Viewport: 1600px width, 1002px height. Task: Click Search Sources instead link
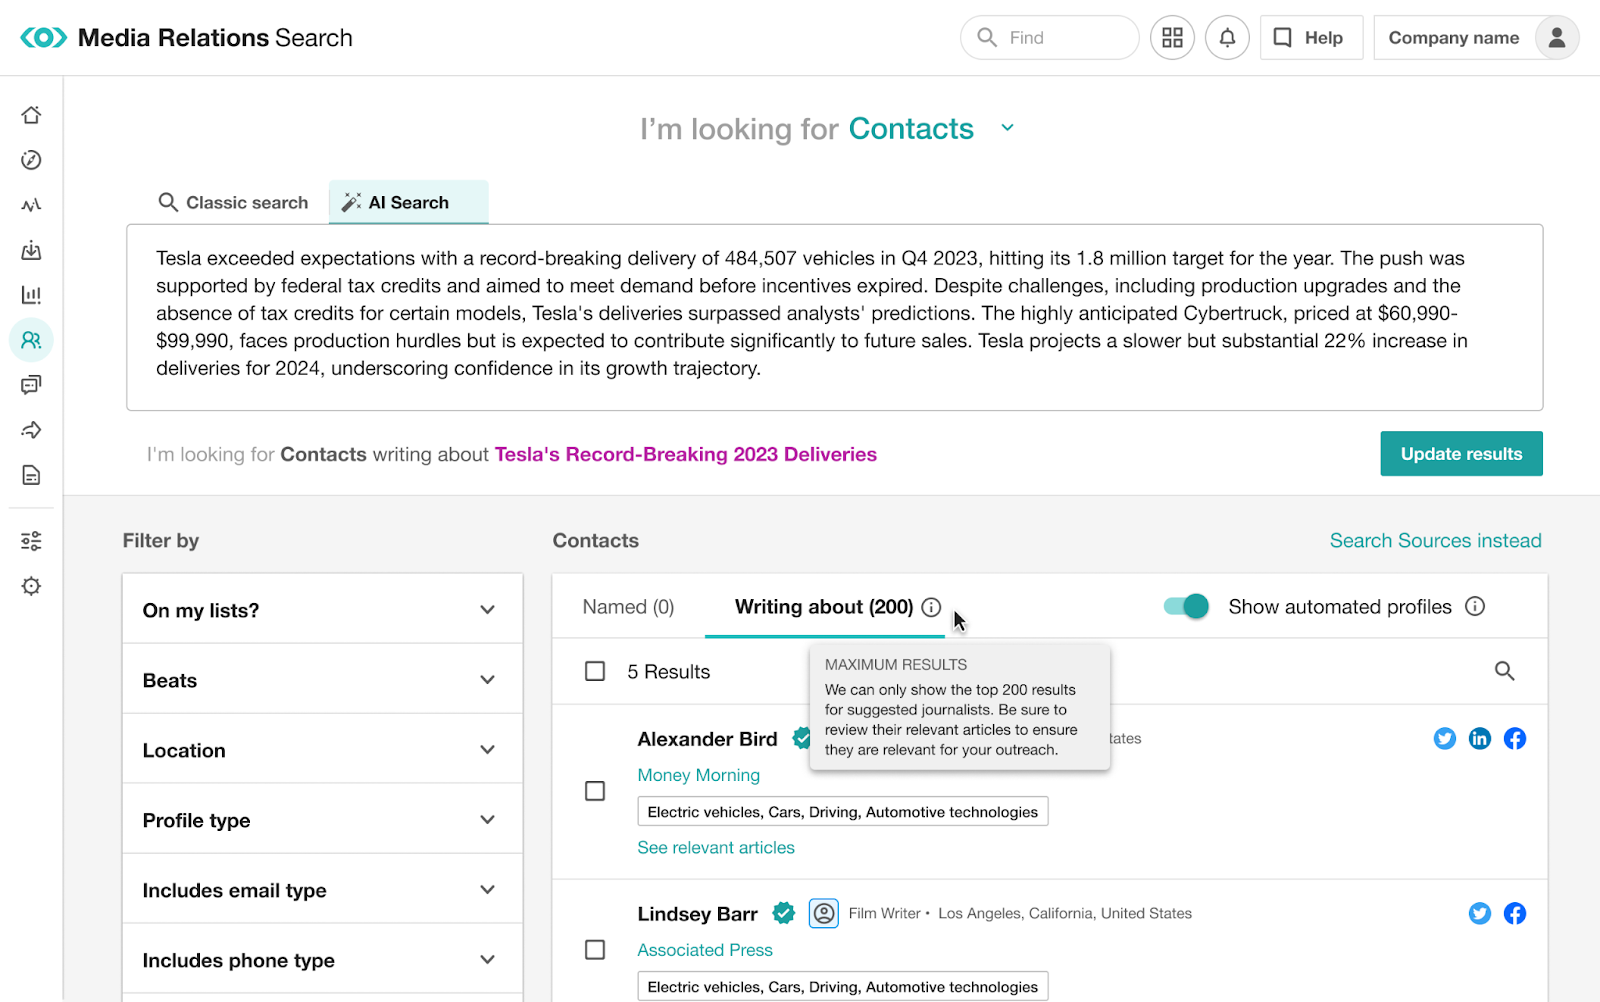point(1435,540)
